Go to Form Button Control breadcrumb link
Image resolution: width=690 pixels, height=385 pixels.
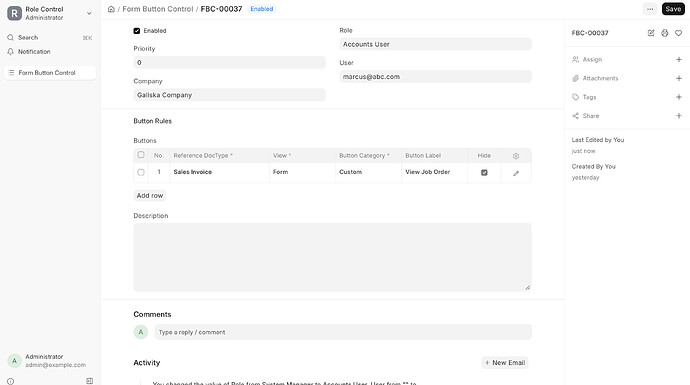click(x=158, y=9)
